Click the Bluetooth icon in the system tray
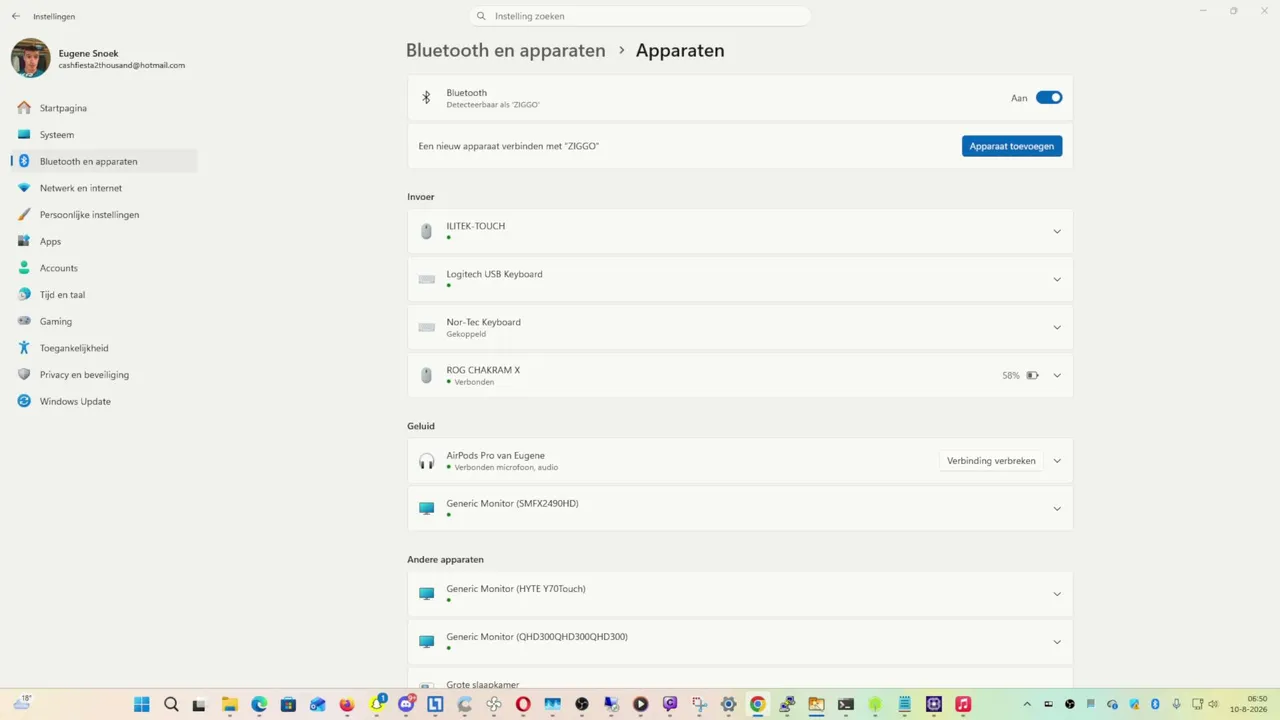 1155,704
